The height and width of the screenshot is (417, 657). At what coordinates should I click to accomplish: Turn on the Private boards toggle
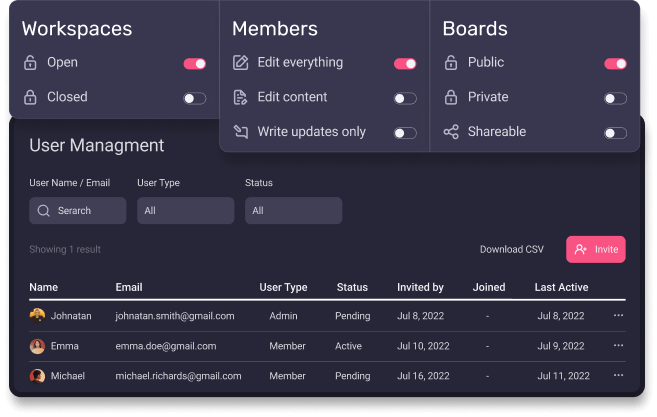pos(615,98)
